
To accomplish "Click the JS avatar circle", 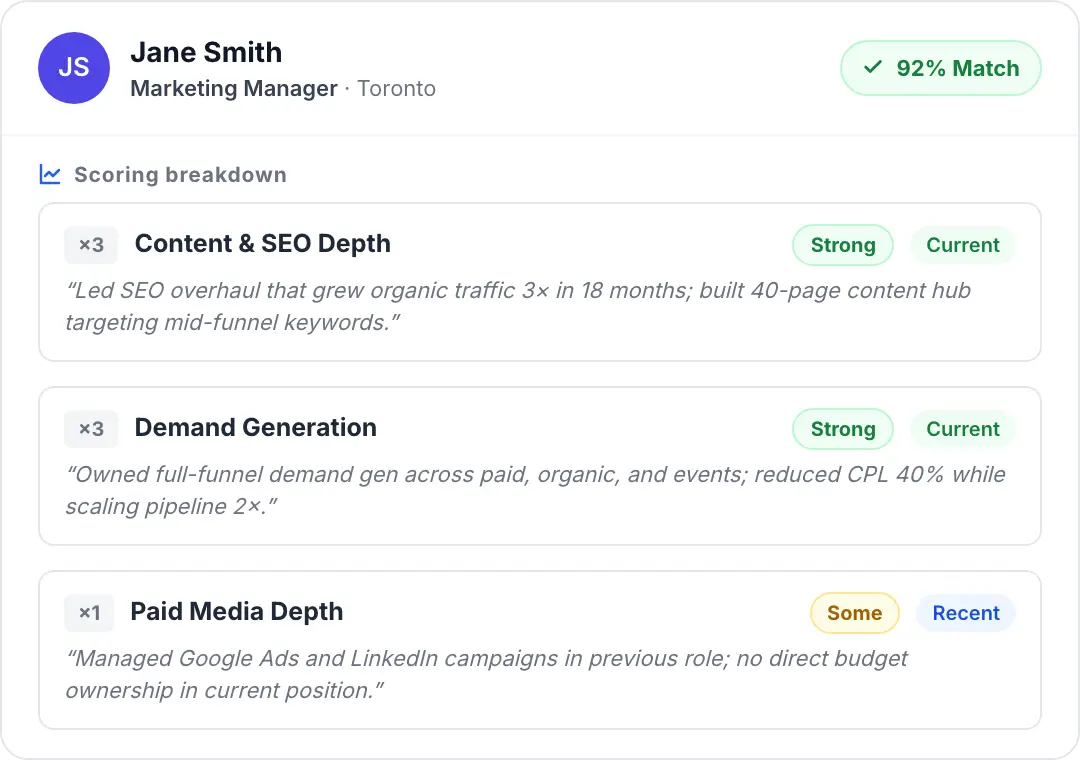I will [x=73, y=68].
